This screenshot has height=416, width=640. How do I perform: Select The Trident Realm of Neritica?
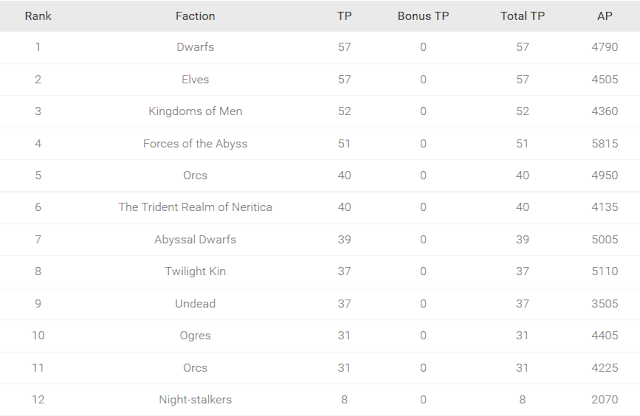pyautogui.click(x=195, y=207)
